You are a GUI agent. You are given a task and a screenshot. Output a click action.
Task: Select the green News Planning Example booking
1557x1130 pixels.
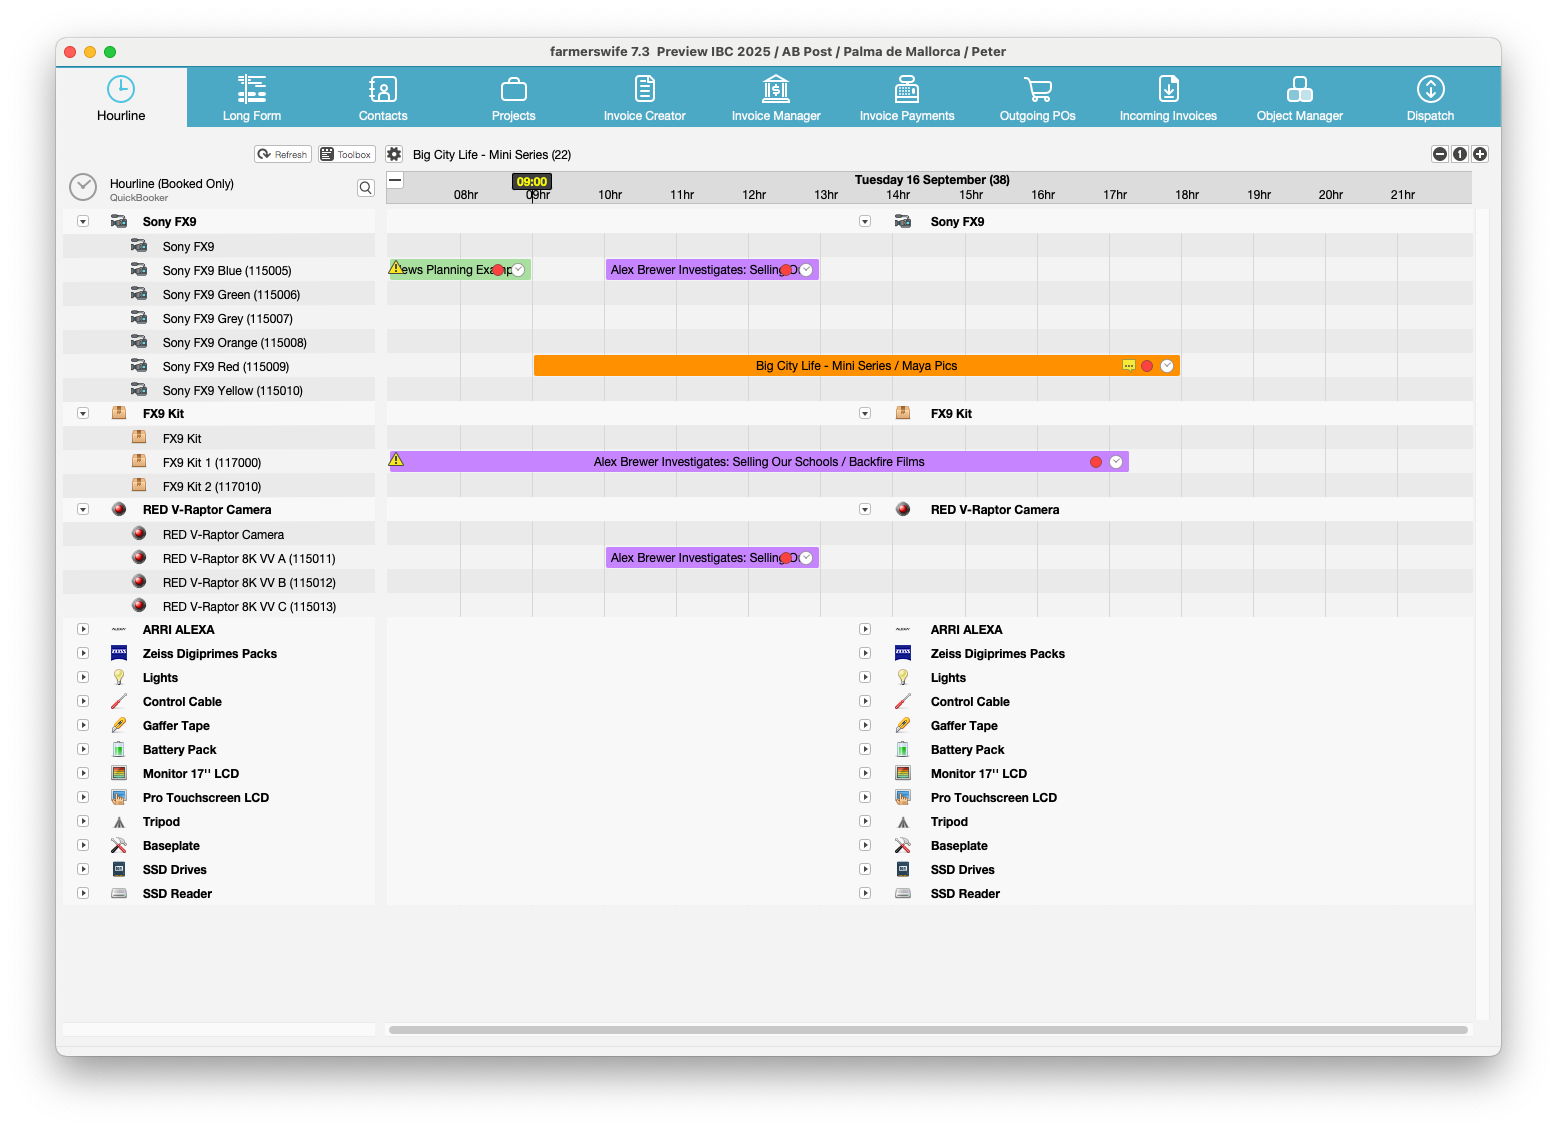coord(460,270)
